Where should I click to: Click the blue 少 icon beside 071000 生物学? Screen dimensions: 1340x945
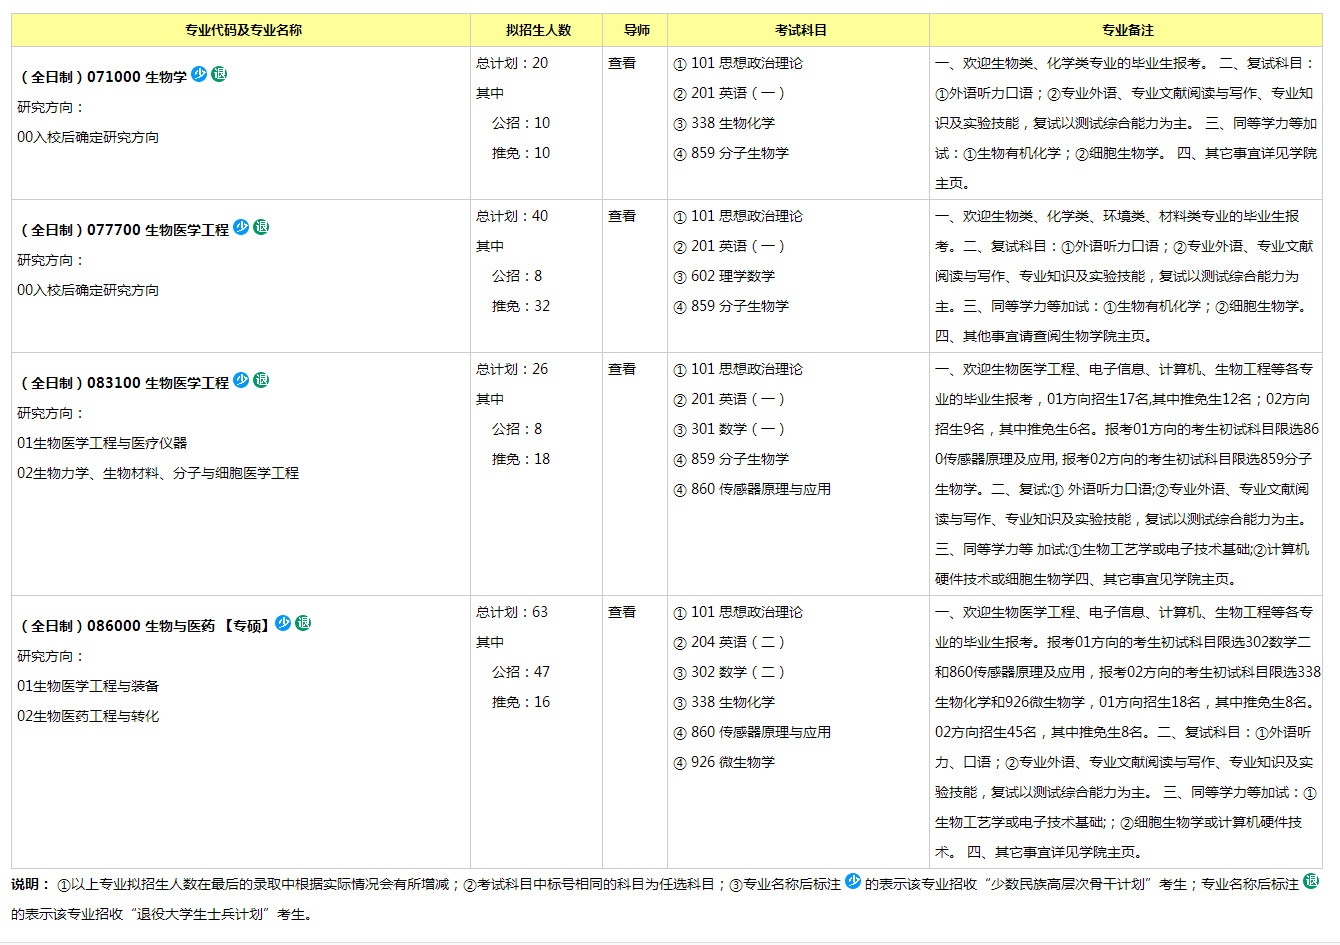tap(199, 74)
